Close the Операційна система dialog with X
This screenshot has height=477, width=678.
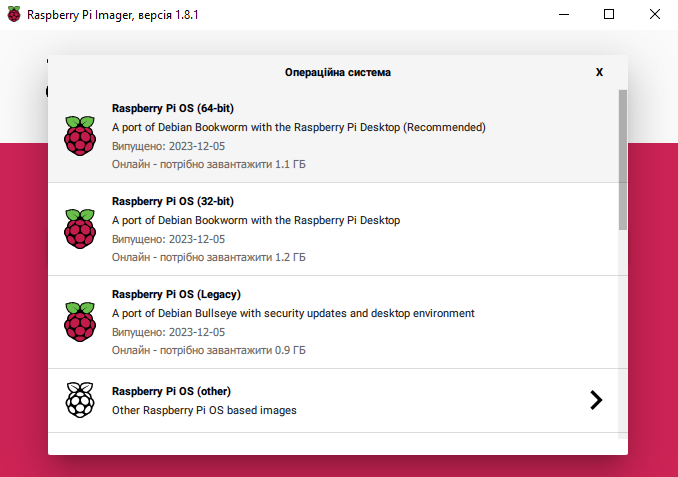599,72
